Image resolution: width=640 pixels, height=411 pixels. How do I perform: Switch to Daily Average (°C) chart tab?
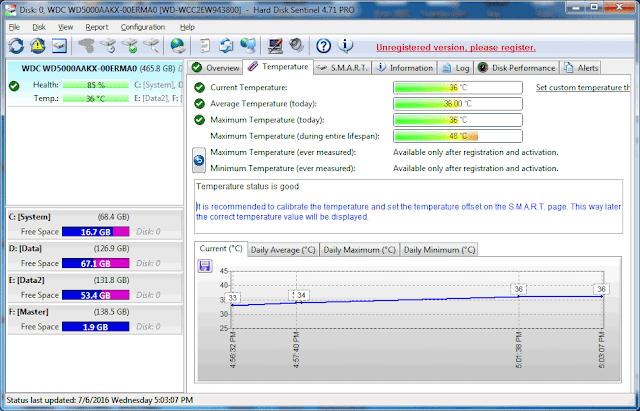pyautogui.click(x=283, y=250)
